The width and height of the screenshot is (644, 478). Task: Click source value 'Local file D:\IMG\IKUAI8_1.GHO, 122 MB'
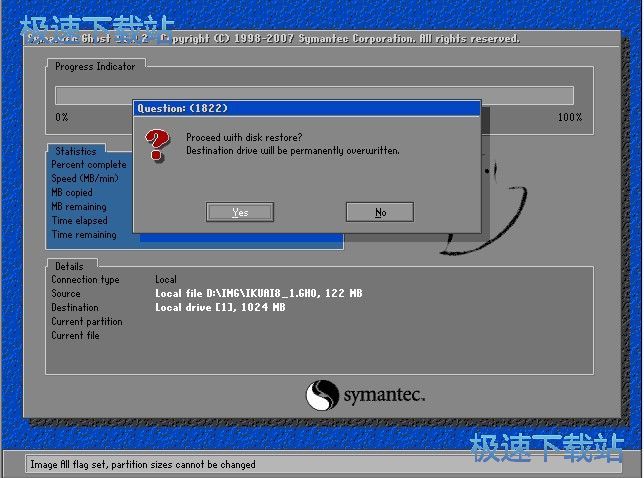pos(259,293)
